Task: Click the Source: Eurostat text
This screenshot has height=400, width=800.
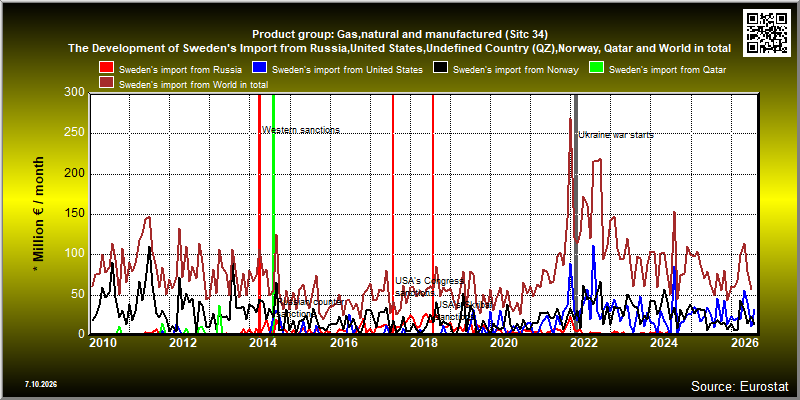Action: coord(739,385)
